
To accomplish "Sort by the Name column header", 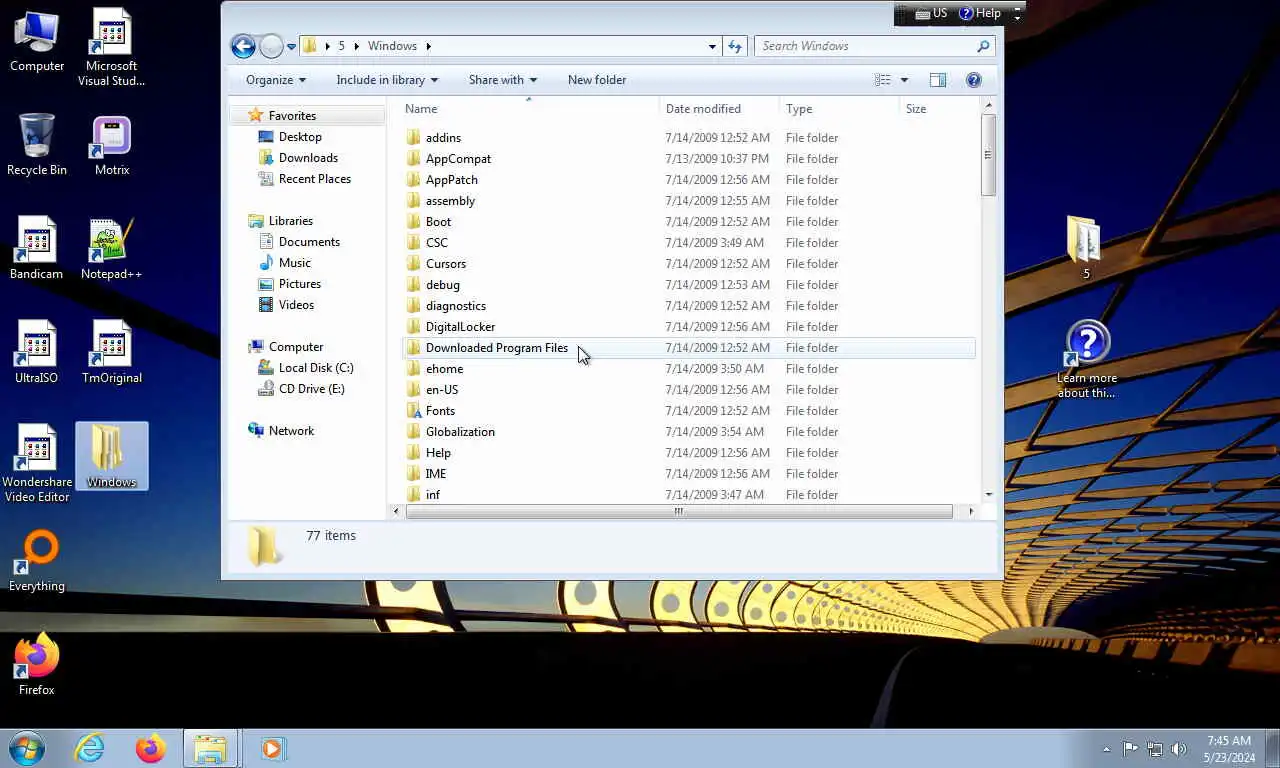I will click(529, 109).
